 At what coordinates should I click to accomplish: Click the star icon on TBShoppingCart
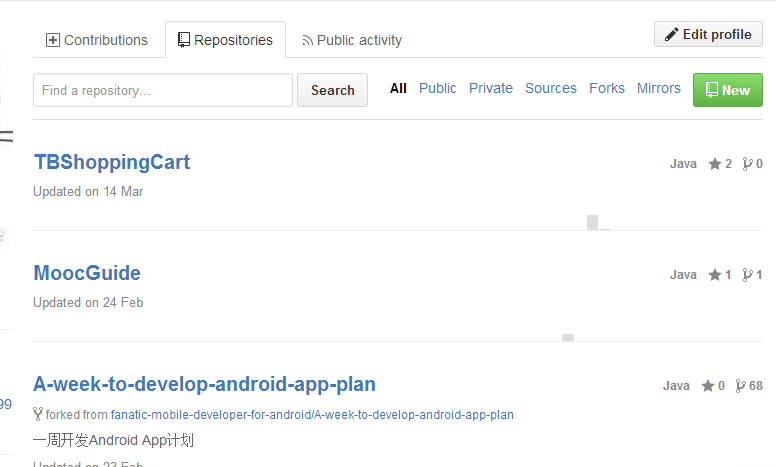coord(715,164)
